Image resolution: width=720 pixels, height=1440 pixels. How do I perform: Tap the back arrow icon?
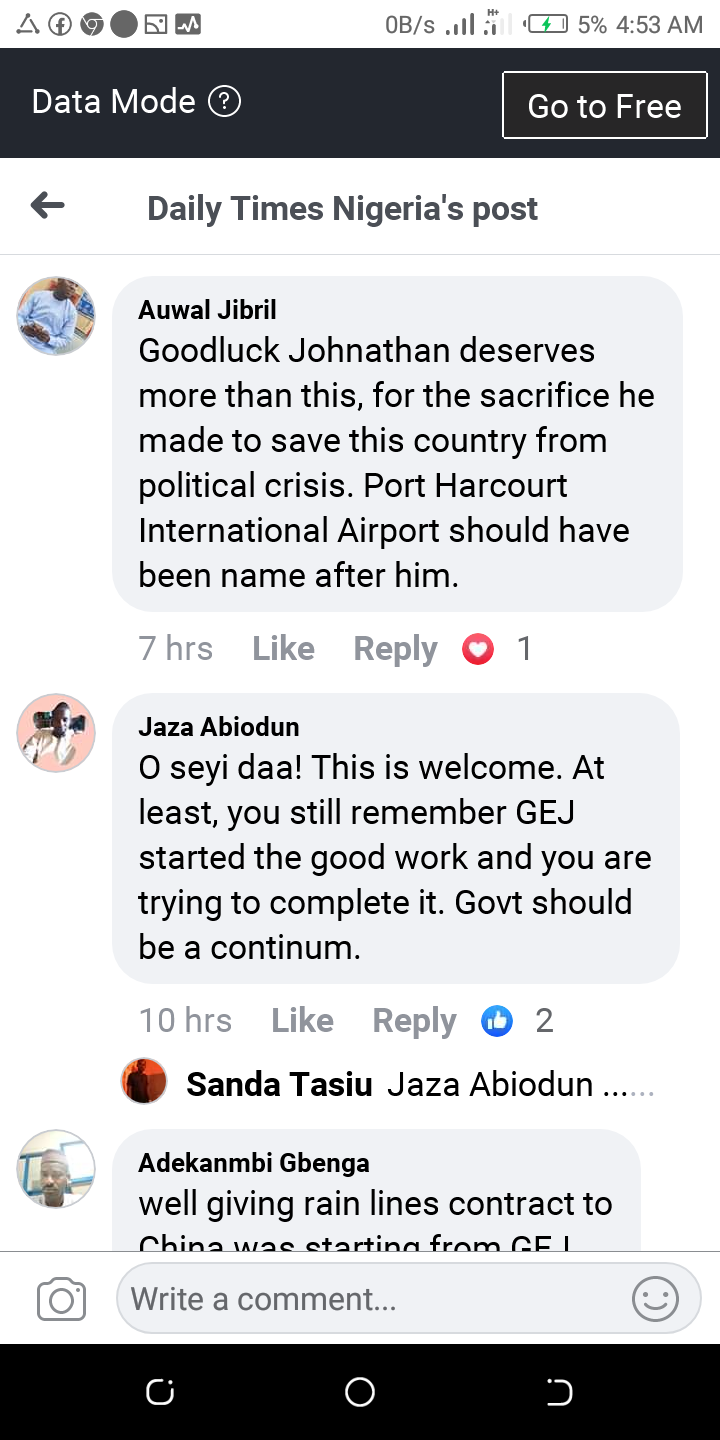pyautogui.click(x=47, y=207)
